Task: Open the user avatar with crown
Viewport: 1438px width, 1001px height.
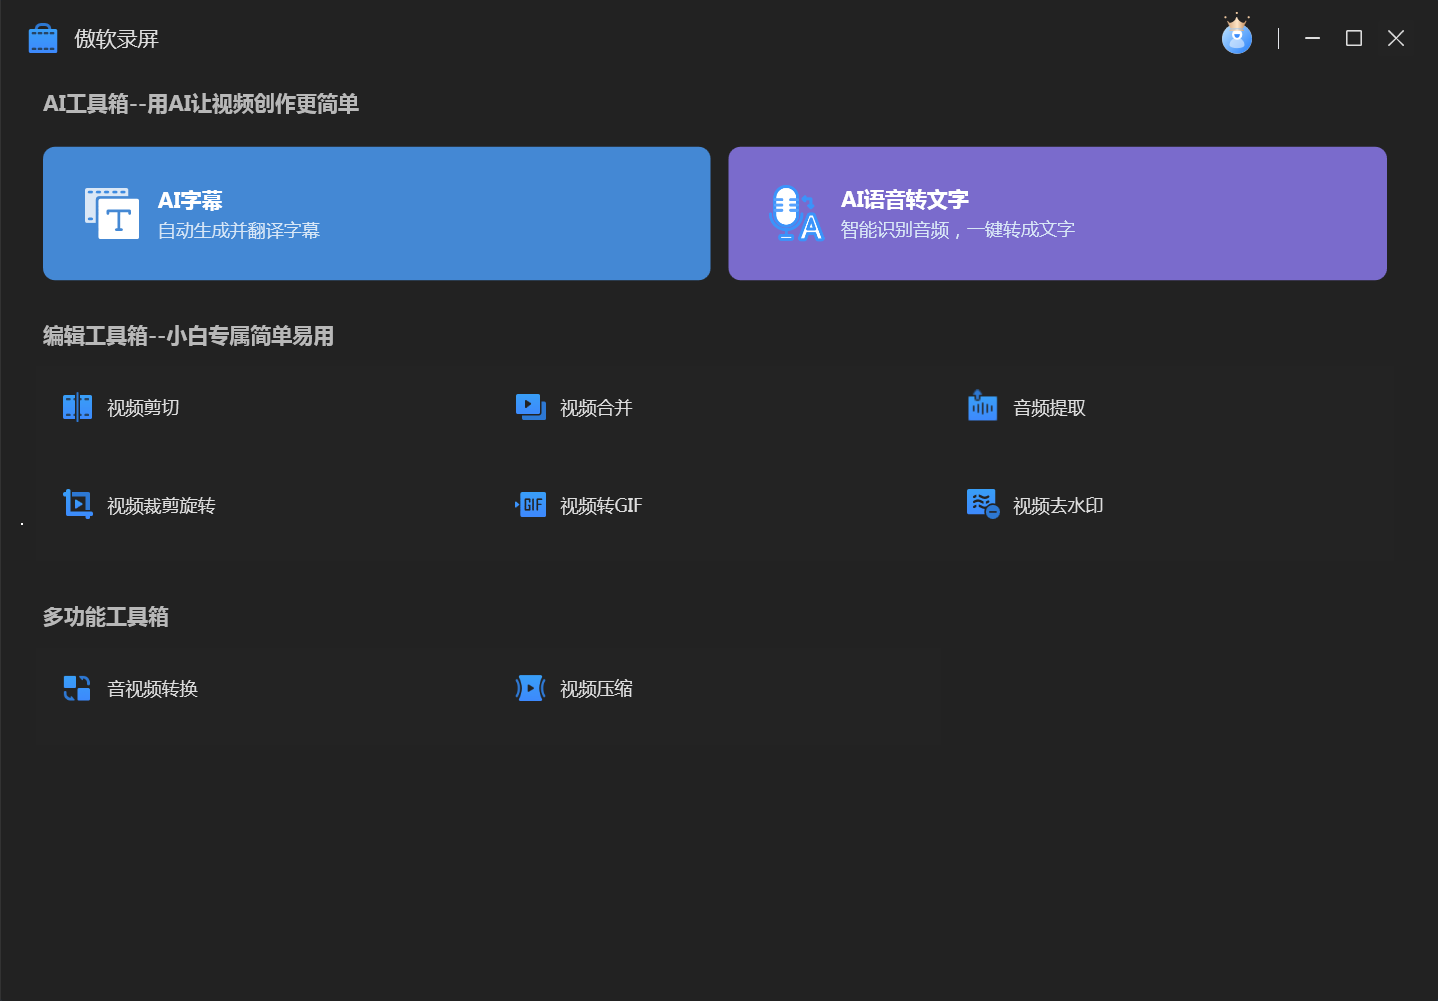Action: [x=1237, y=36]
